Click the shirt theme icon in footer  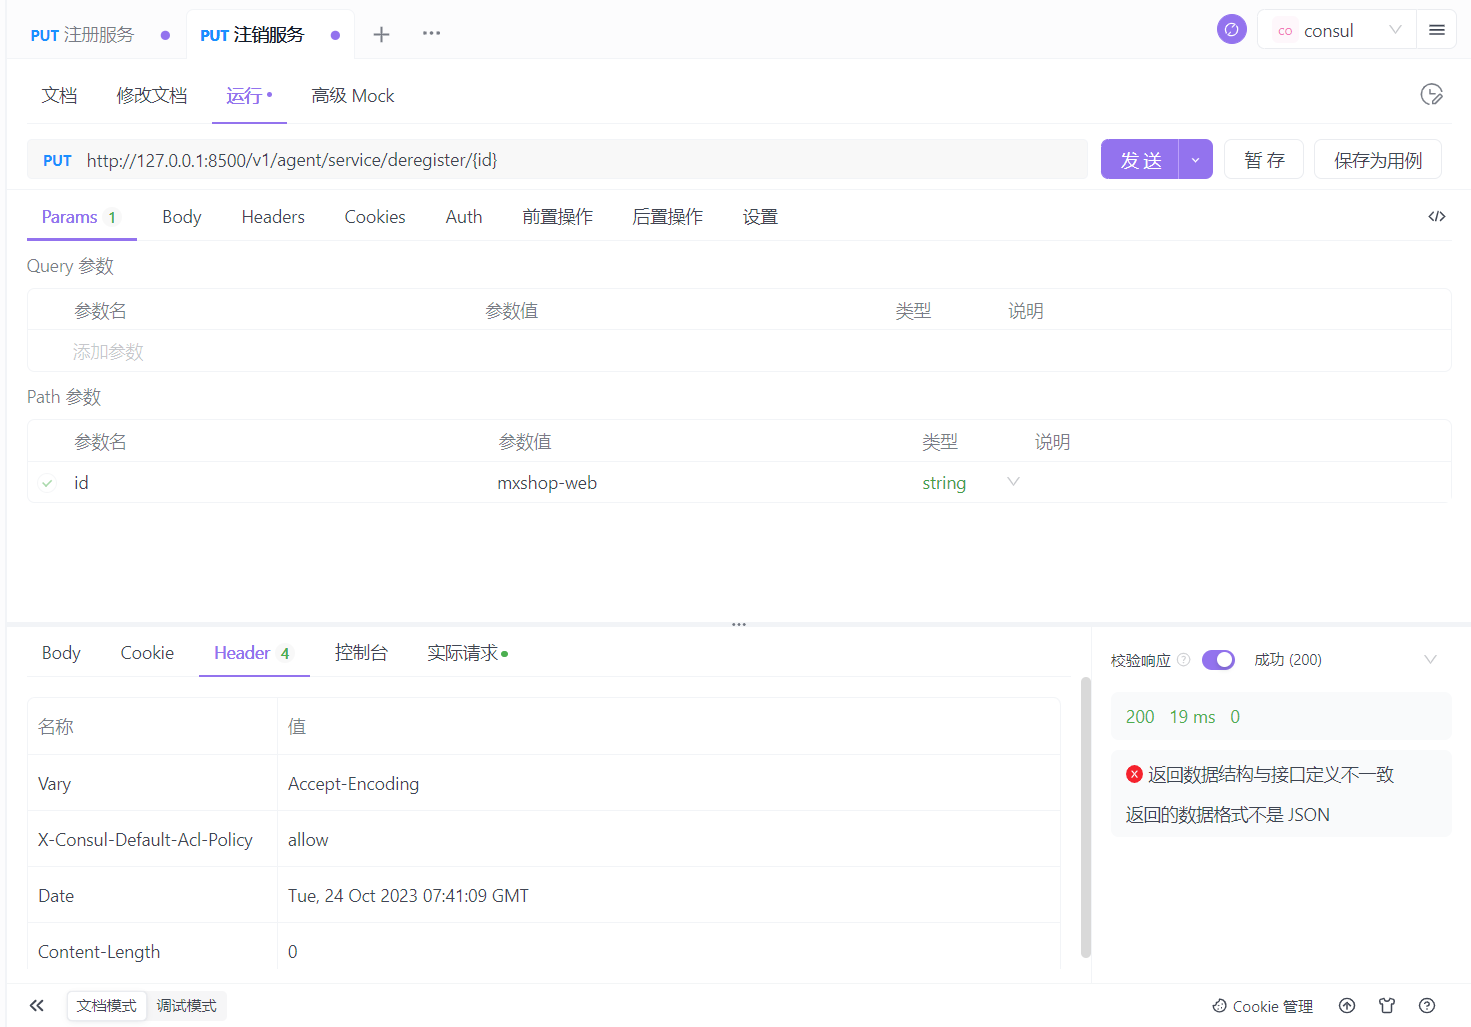(1387, 1006)
